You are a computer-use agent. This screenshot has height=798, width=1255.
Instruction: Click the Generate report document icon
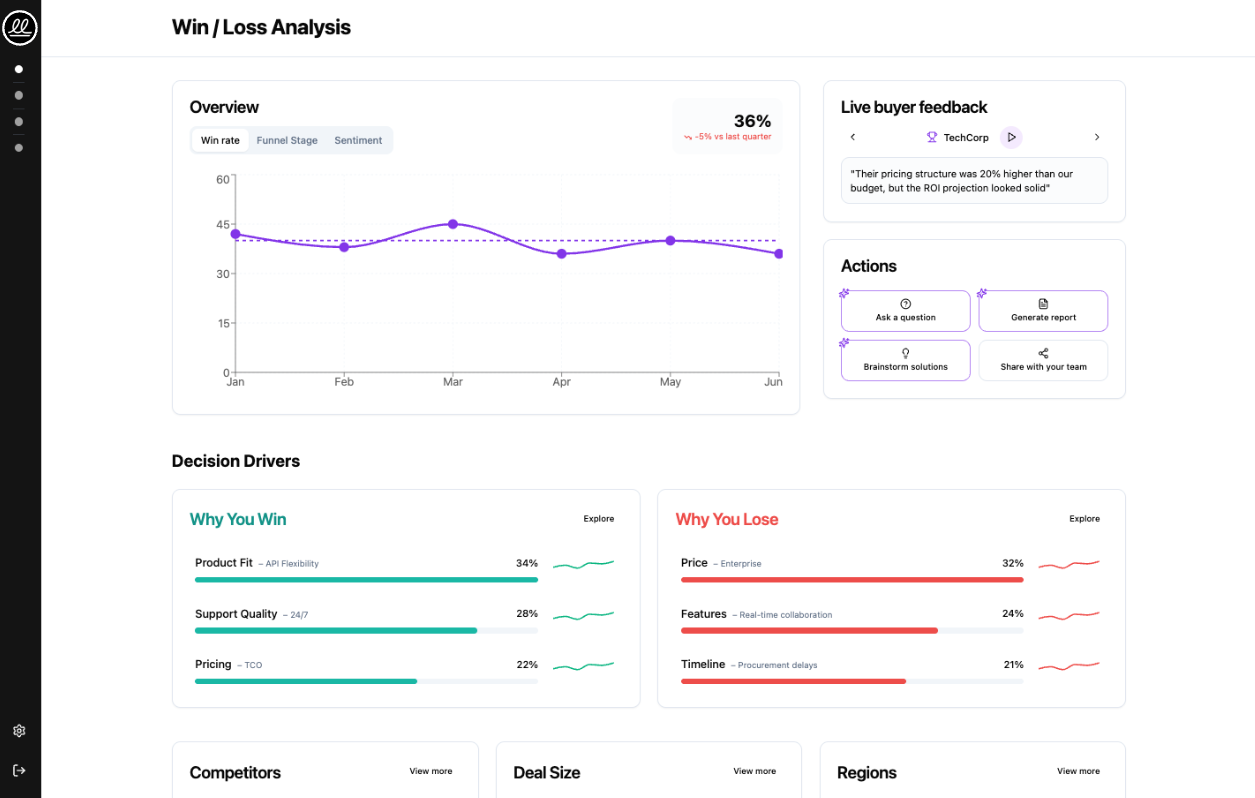tap(1043, 302)
